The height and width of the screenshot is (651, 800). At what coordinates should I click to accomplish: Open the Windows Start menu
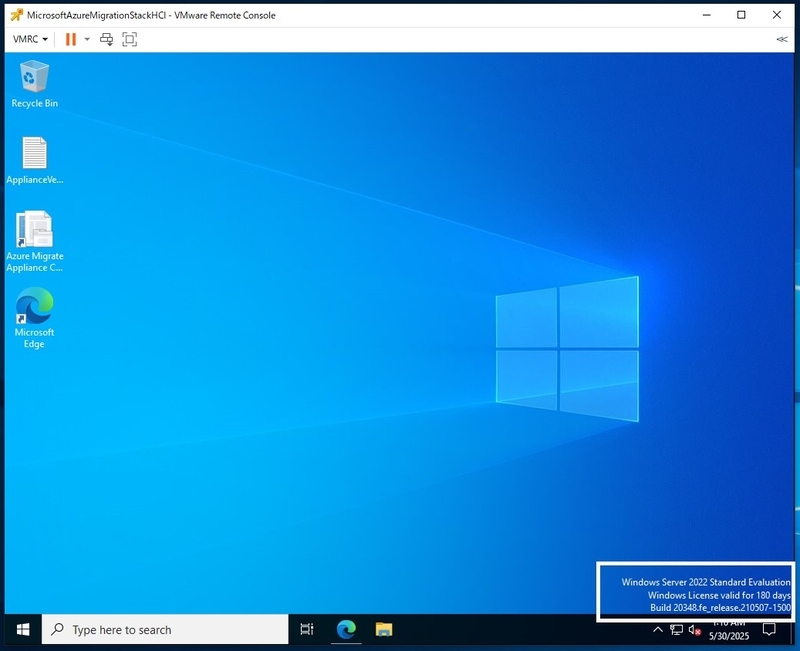[x=23, y=630]
